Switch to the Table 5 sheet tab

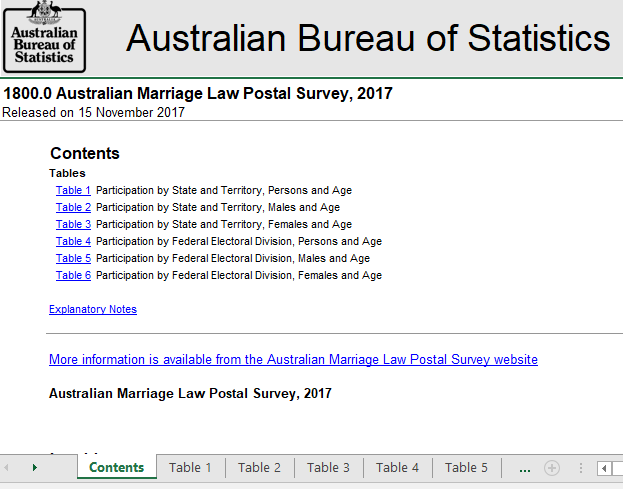466,468
